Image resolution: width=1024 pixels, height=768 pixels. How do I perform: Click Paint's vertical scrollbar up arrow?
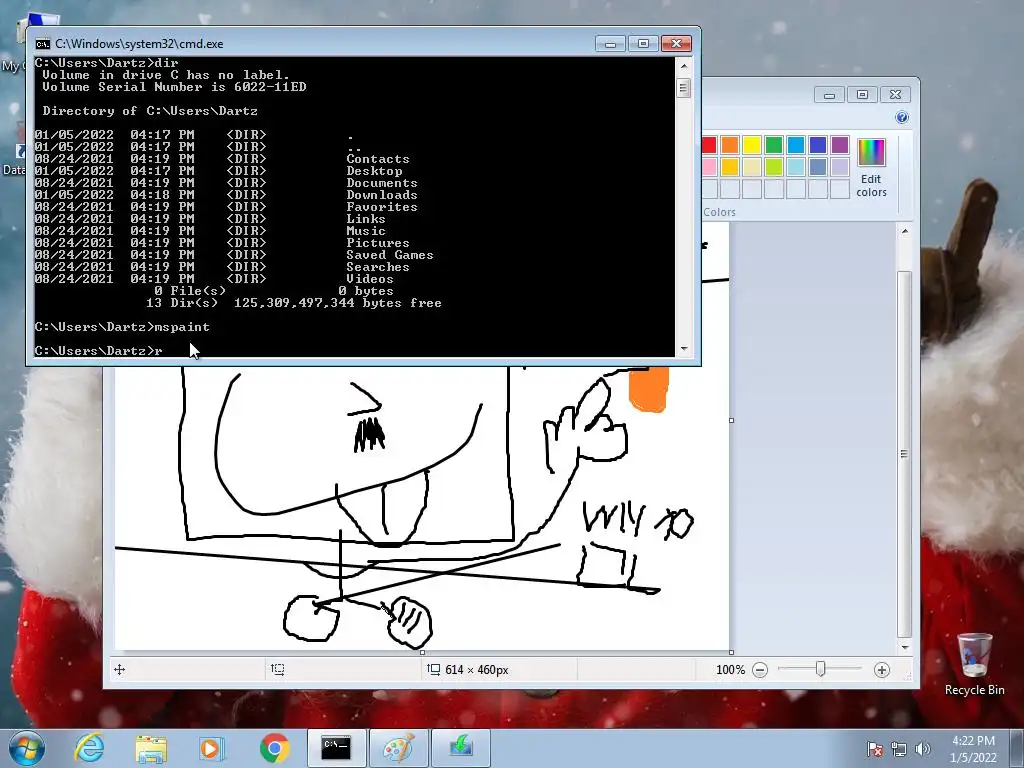point(905,231)
